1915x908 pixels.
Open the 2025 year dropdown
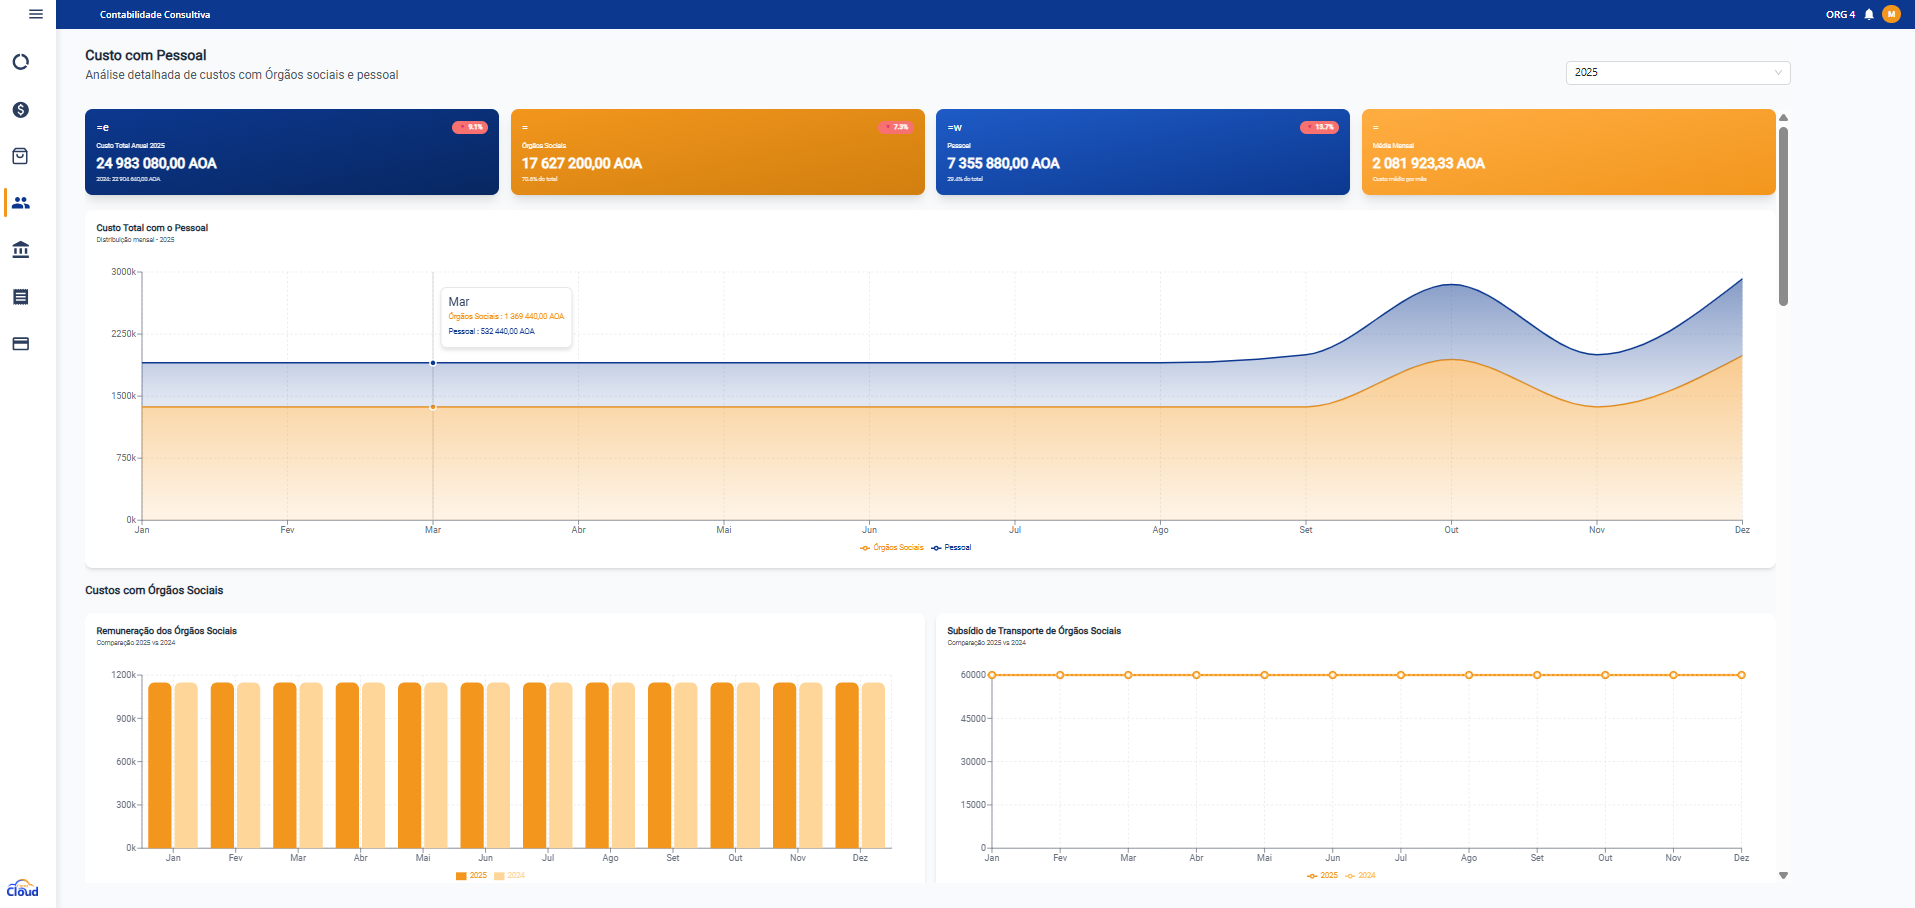(1677, 72)
